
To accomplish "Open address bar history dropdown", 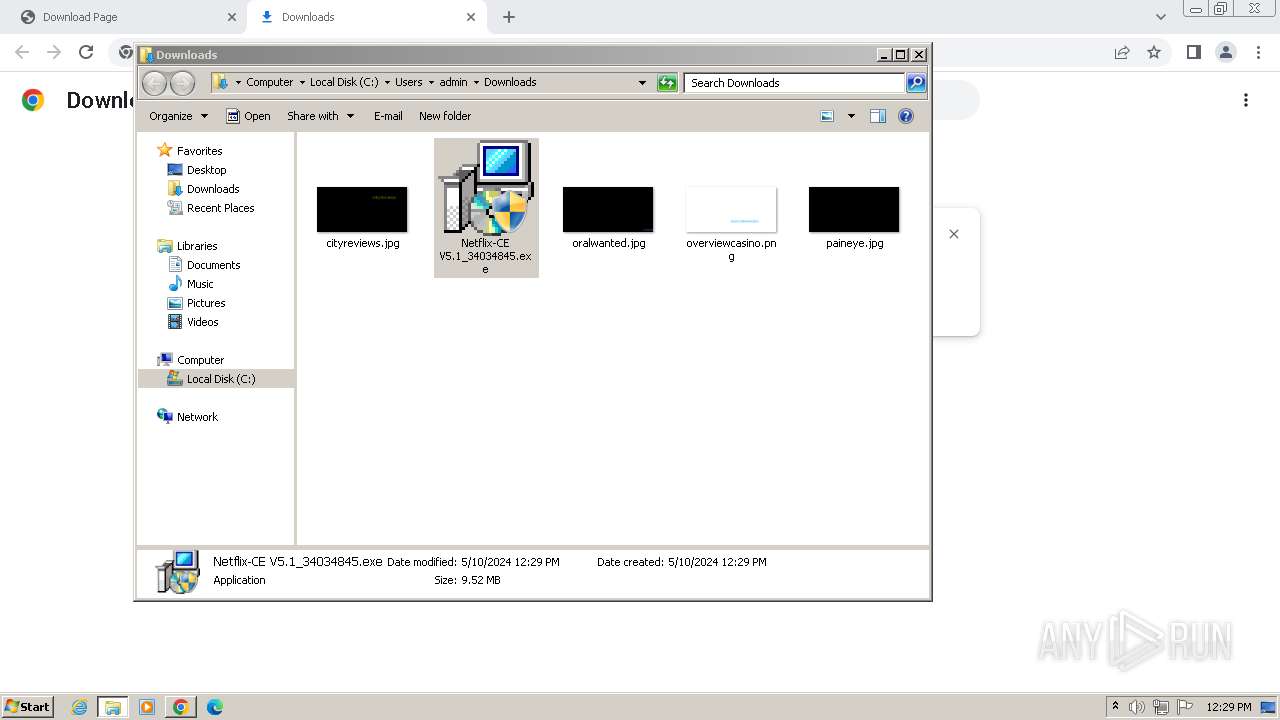I will [642, 83].
